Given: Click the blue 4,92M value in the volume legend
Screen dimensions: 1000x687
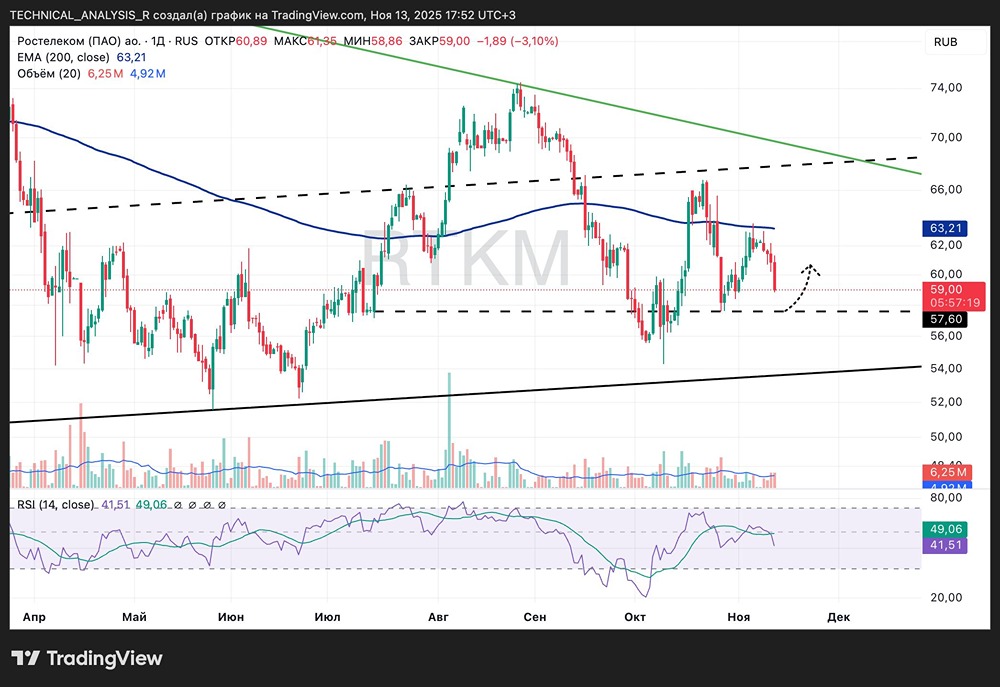Looking at the screenshot, I should pyautogui.click(x=148, y=73).
